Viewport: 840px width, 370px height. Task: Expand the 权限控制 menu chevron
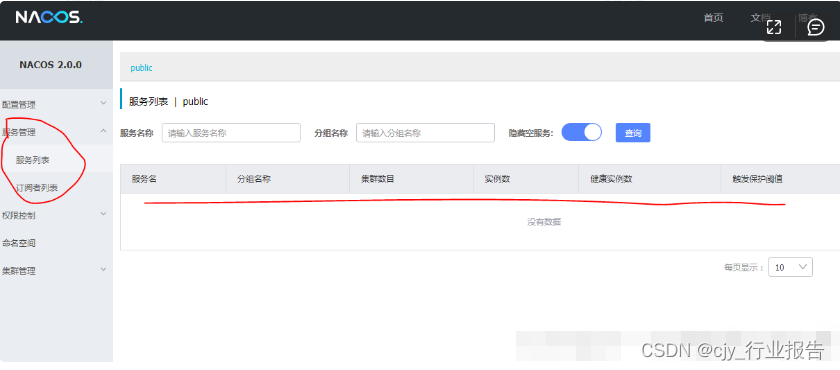103,214
